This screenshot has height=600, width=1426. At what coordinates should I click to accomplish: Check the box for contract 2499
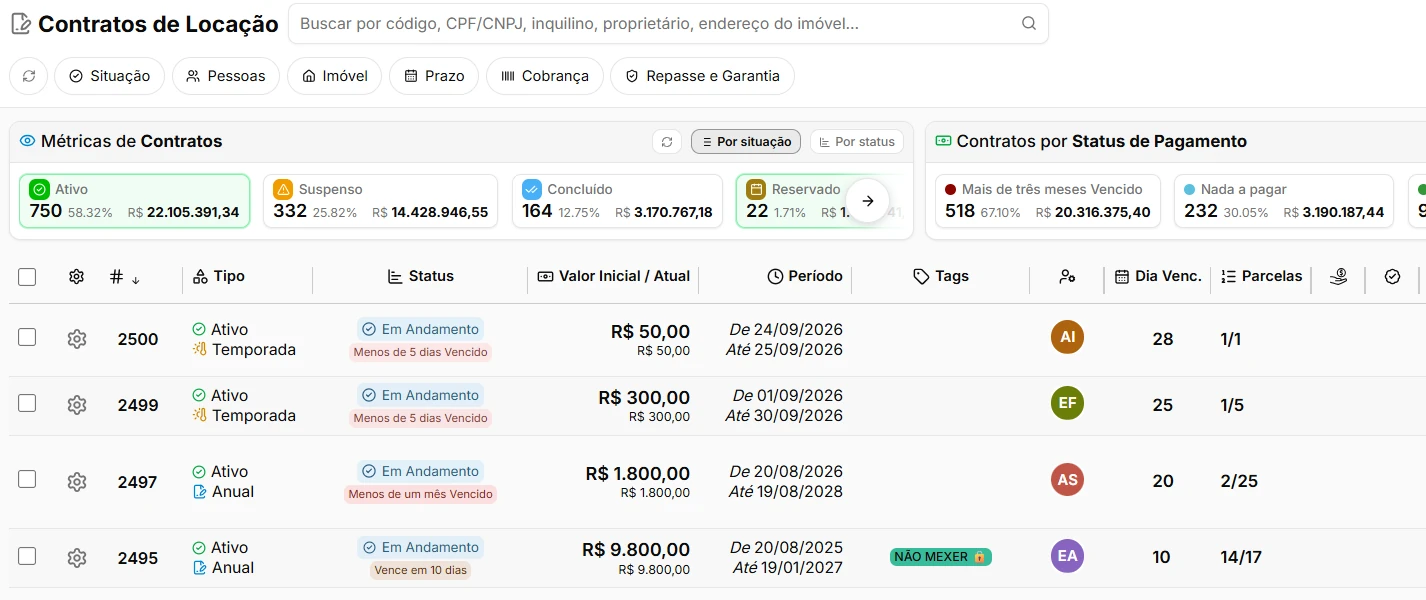click(27, 403)
